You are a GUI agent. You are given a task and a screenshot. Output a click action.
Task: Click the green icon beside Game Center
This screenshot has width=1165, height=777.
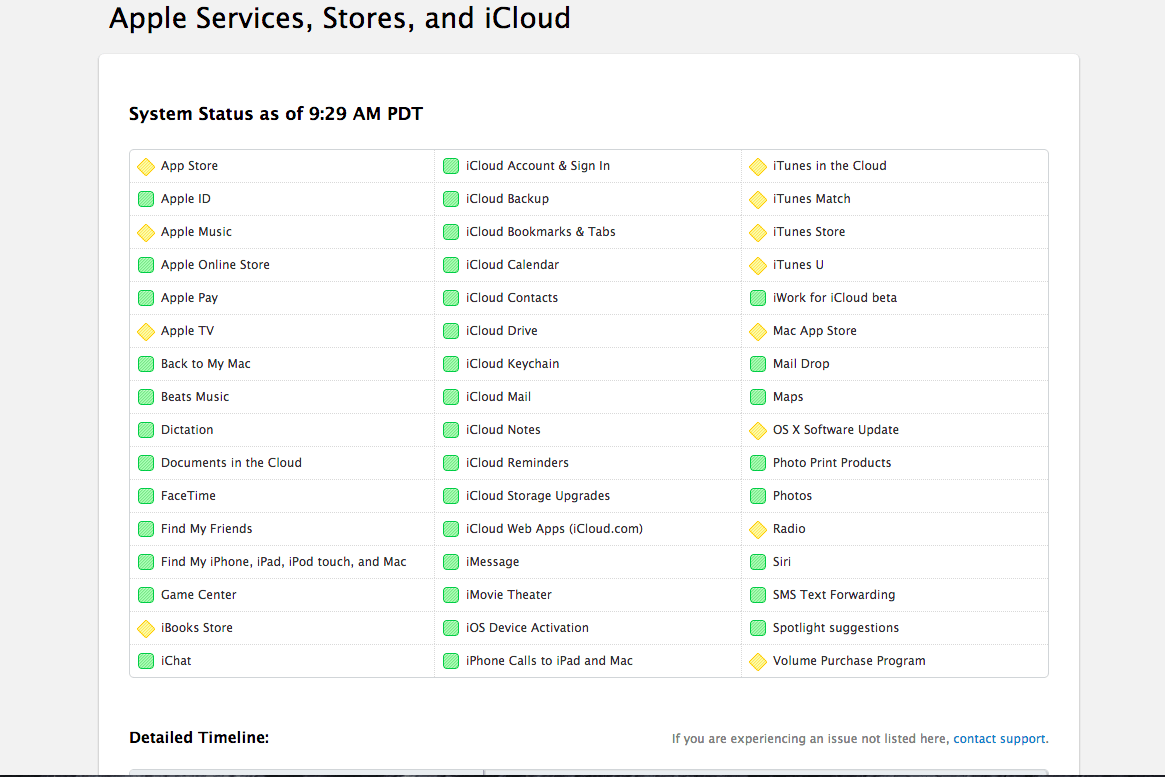click(146, 595)
